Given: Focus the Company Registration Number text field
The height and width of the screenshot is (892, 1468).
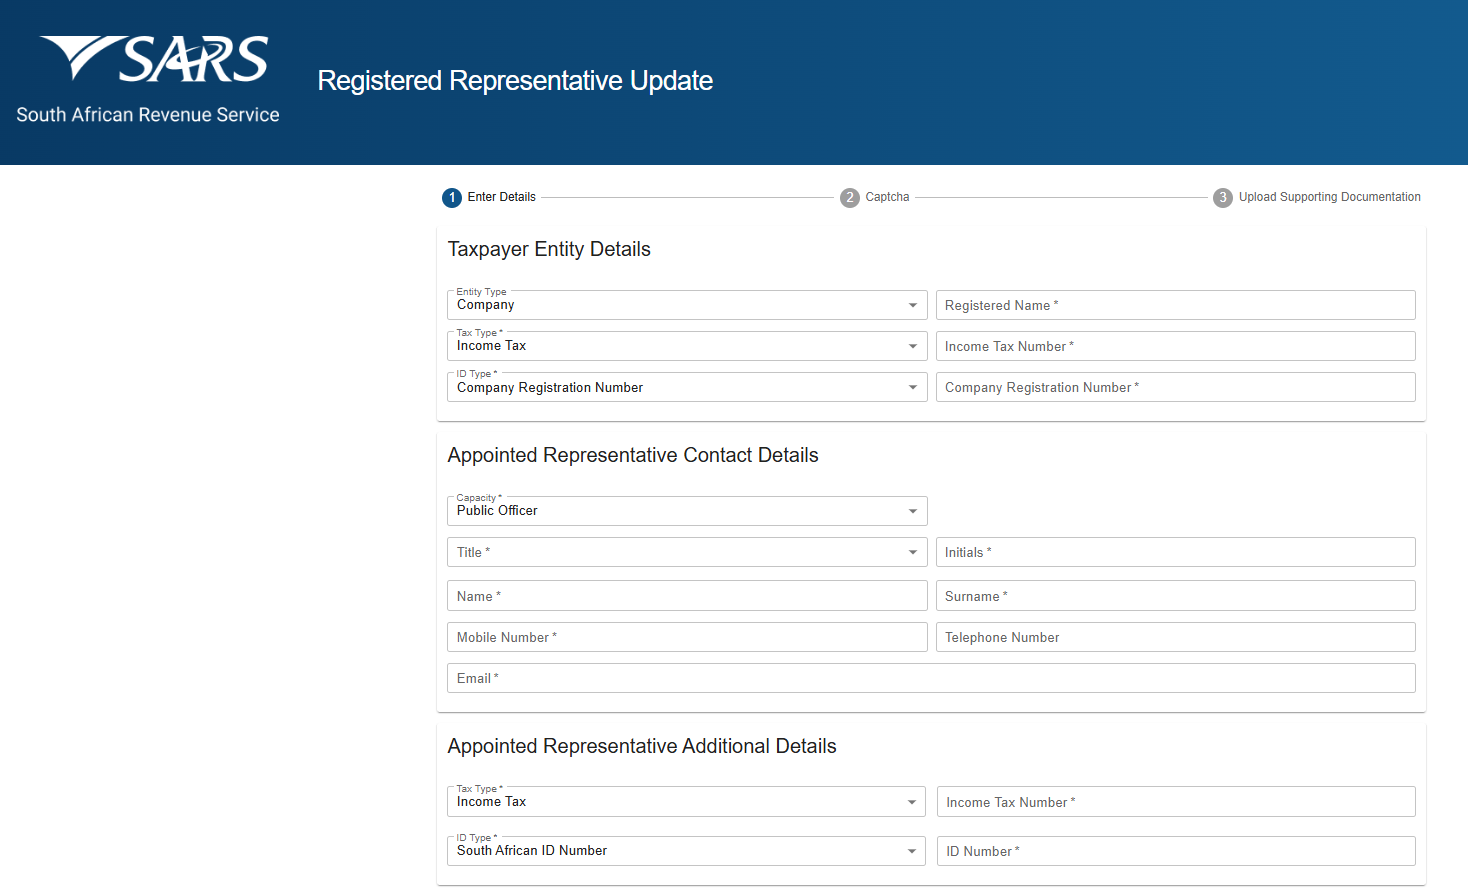Looking at the screenshot, I should 1175,388.
